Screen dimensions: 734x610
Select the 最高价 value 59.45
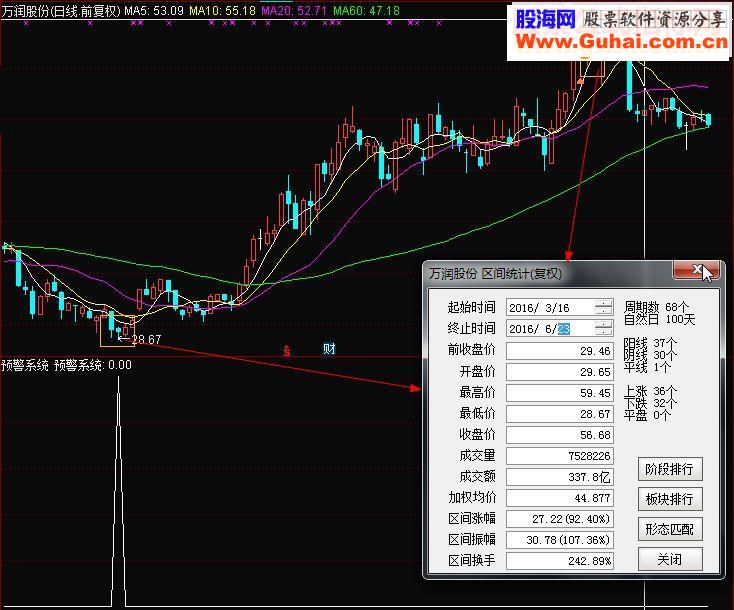pyautogui.click(x=559, y=393)
